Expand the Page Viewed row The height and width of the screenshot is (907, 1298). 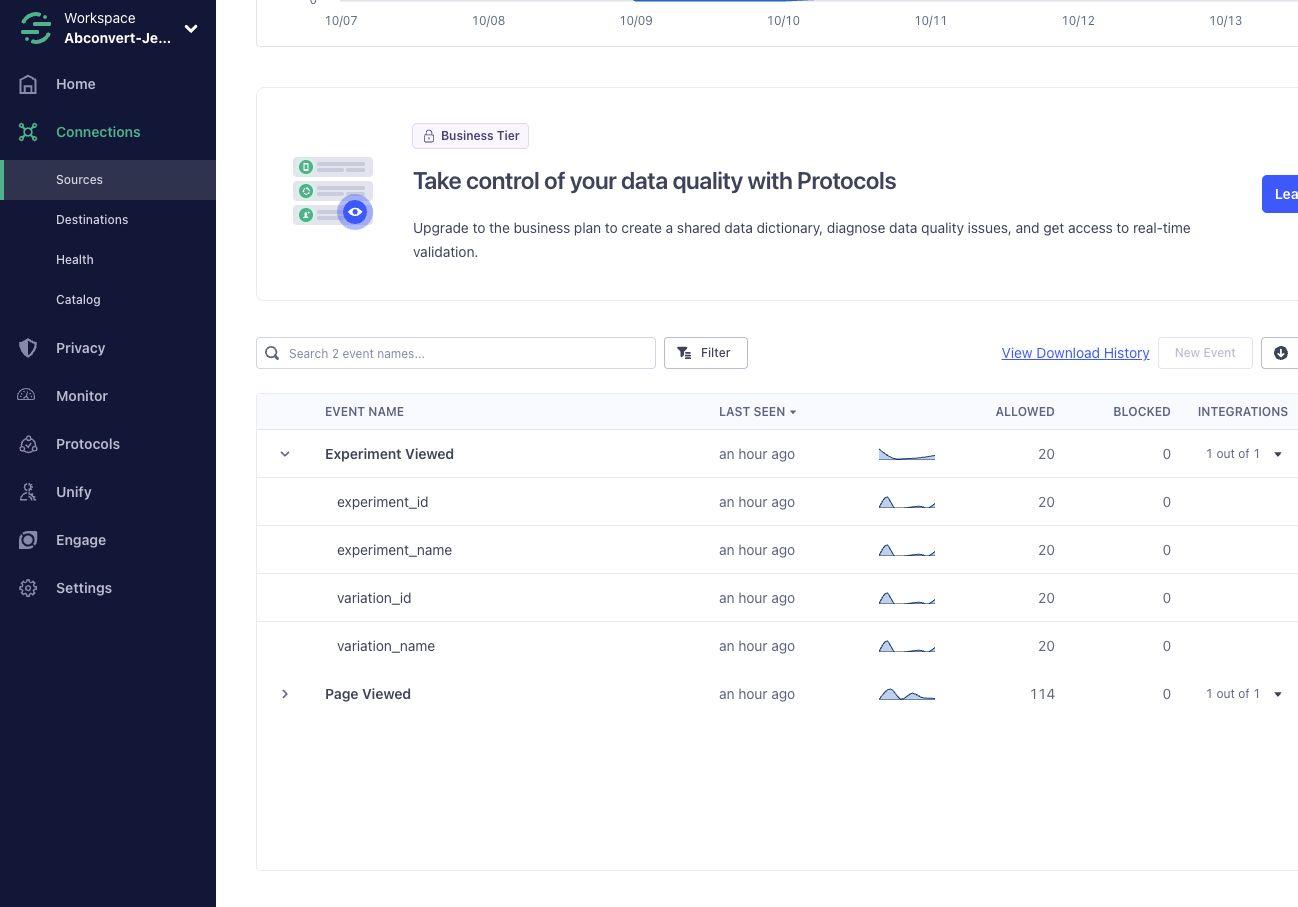point(285,694)
